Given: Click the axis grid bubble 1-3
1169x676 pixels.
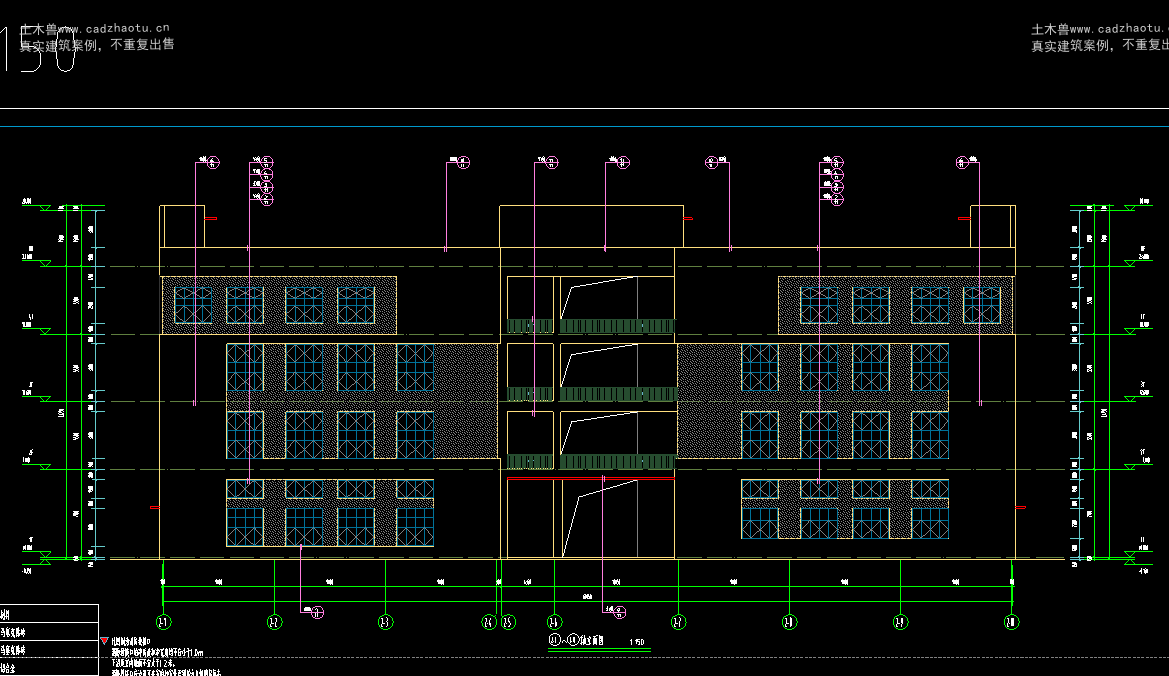Looking at the screenshot, I should tap(385, 622).
